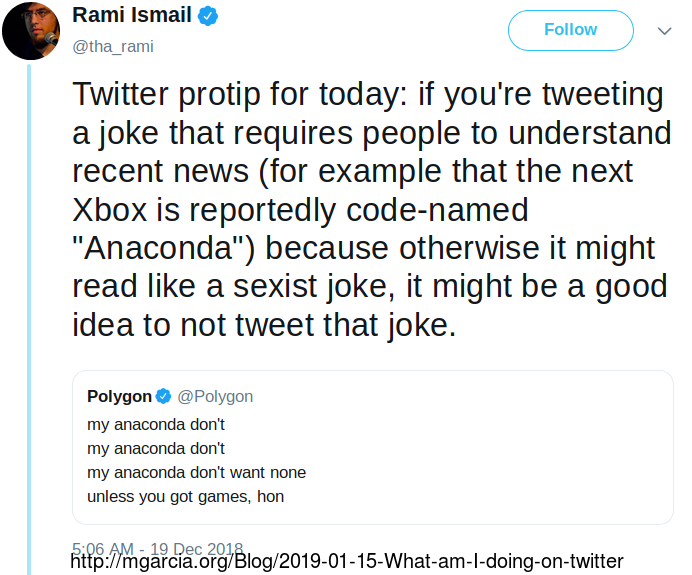
Task: Open the 5:06 AM 19 Dec 2018 timestamp
Action: point(158,548)
